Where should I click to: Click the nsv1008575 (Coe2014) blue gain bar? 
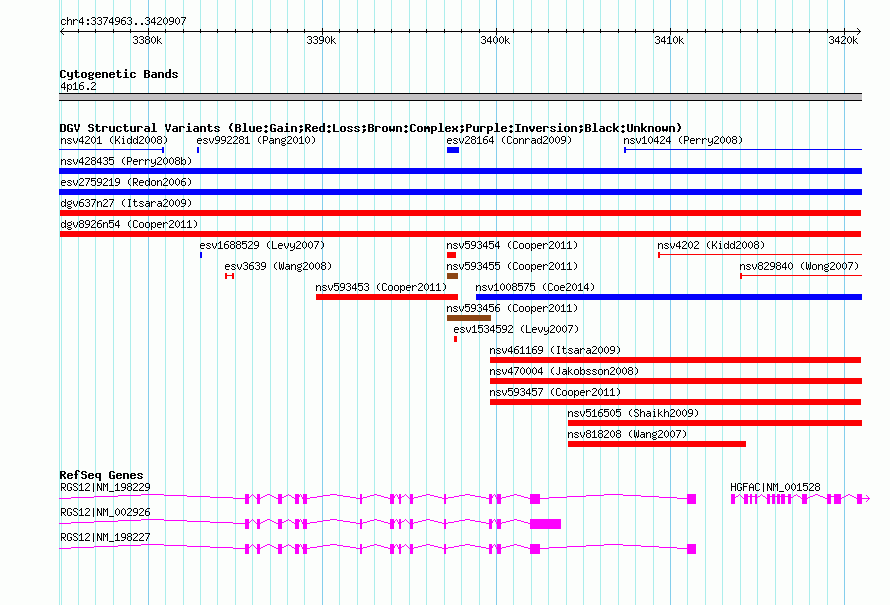coord(669,297)
